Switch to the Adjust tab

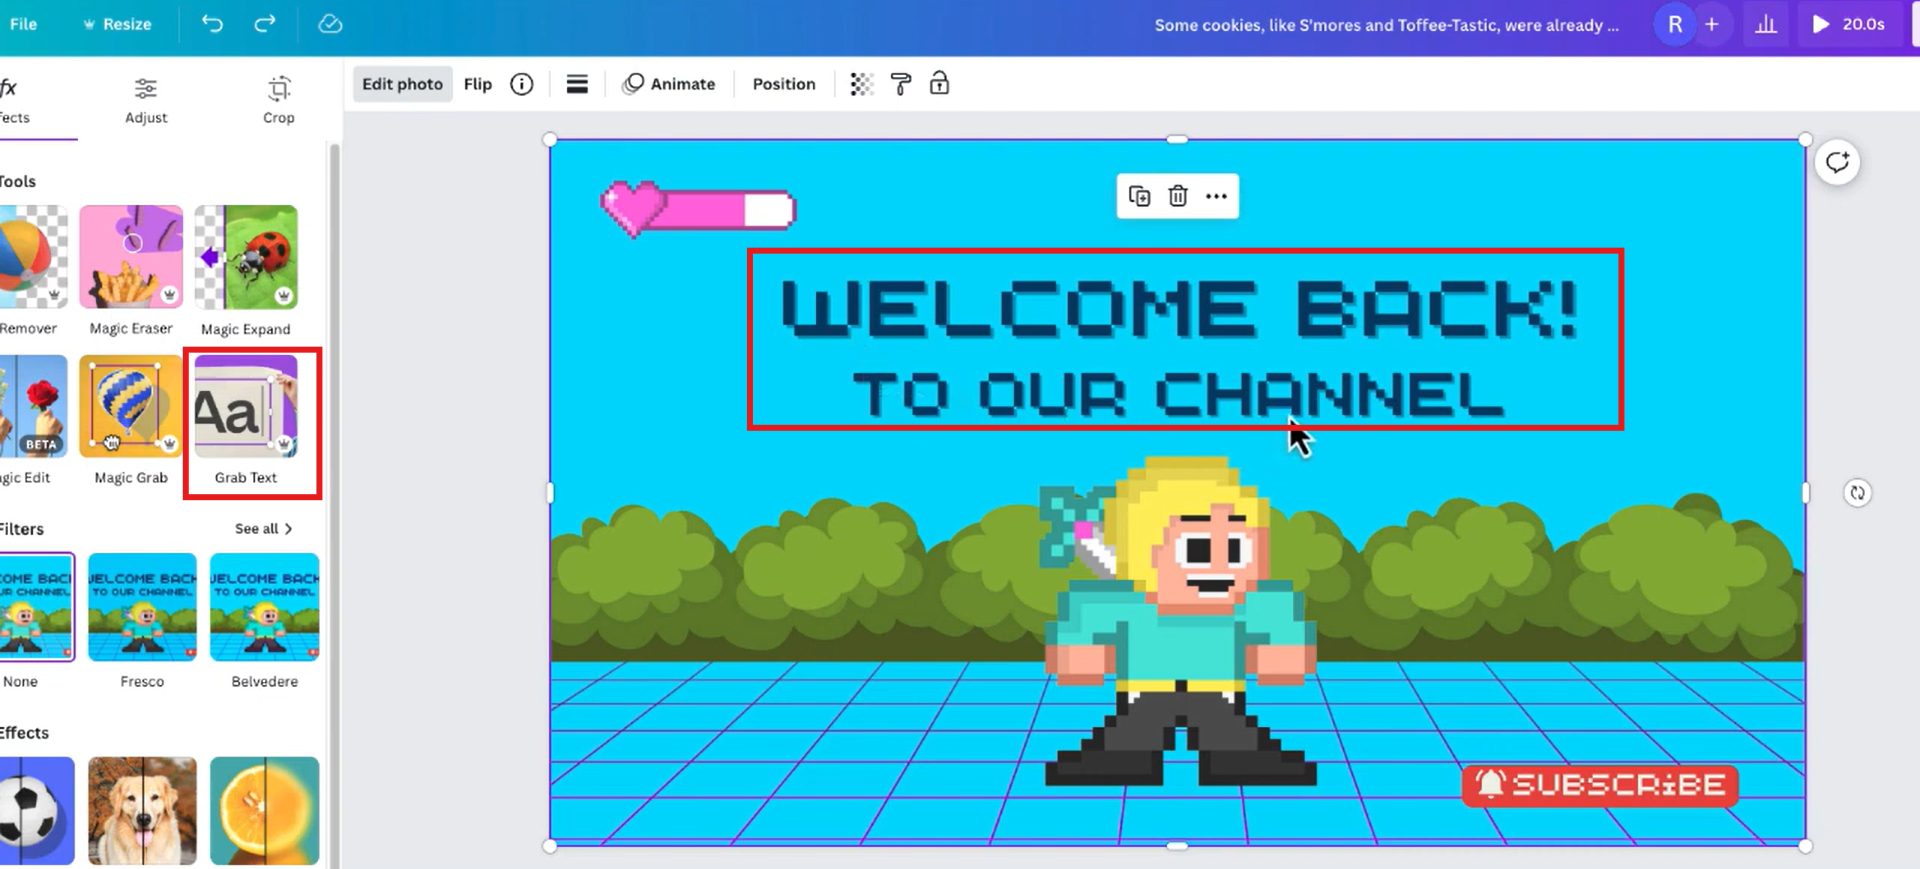[146, 100]
